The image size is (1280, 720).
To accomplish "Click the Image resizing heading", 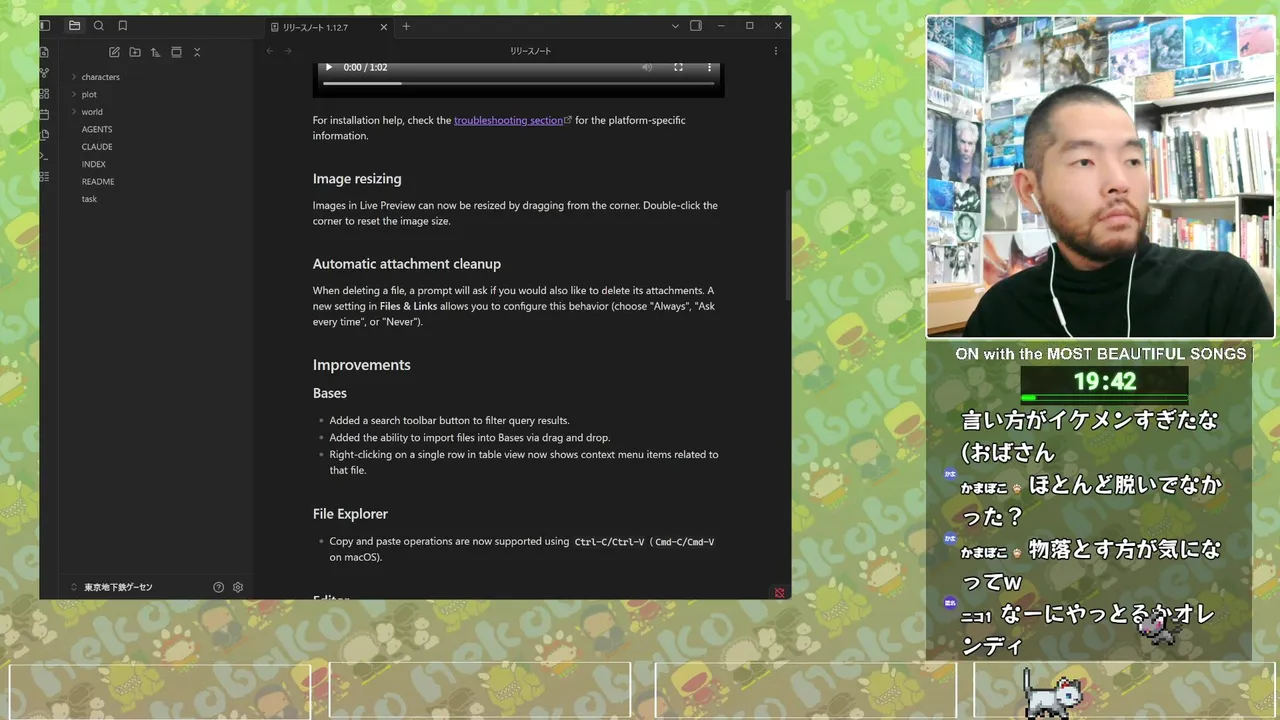I will tap(357, 179).
